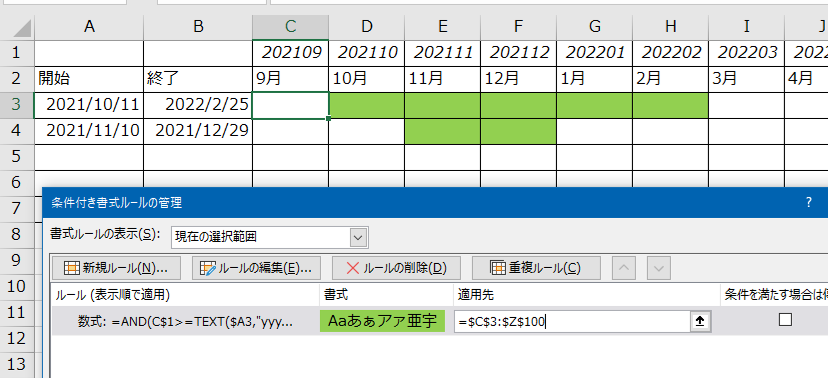Click cell F1 with 202112

pyautogui.click(x=519, y=53)
